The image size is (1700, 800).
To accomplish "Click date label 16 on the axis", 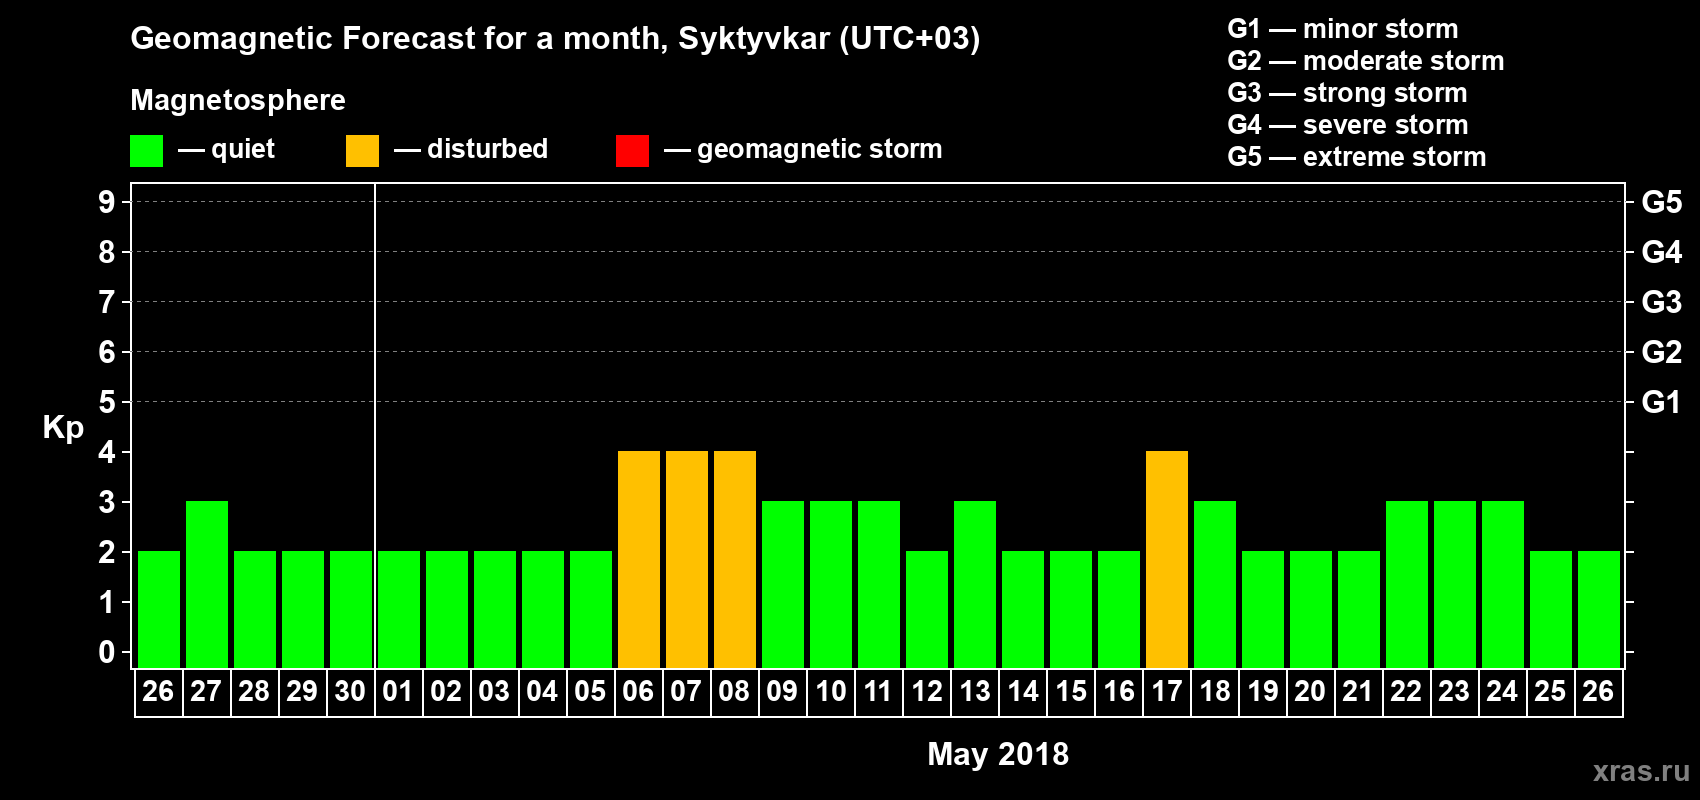I will point(1119,691).
